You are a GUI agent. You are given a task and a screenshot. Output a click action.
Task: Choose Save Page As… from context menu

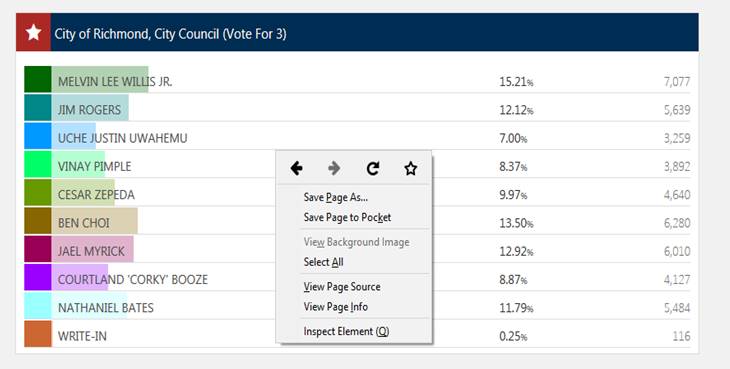coord(336,197)
